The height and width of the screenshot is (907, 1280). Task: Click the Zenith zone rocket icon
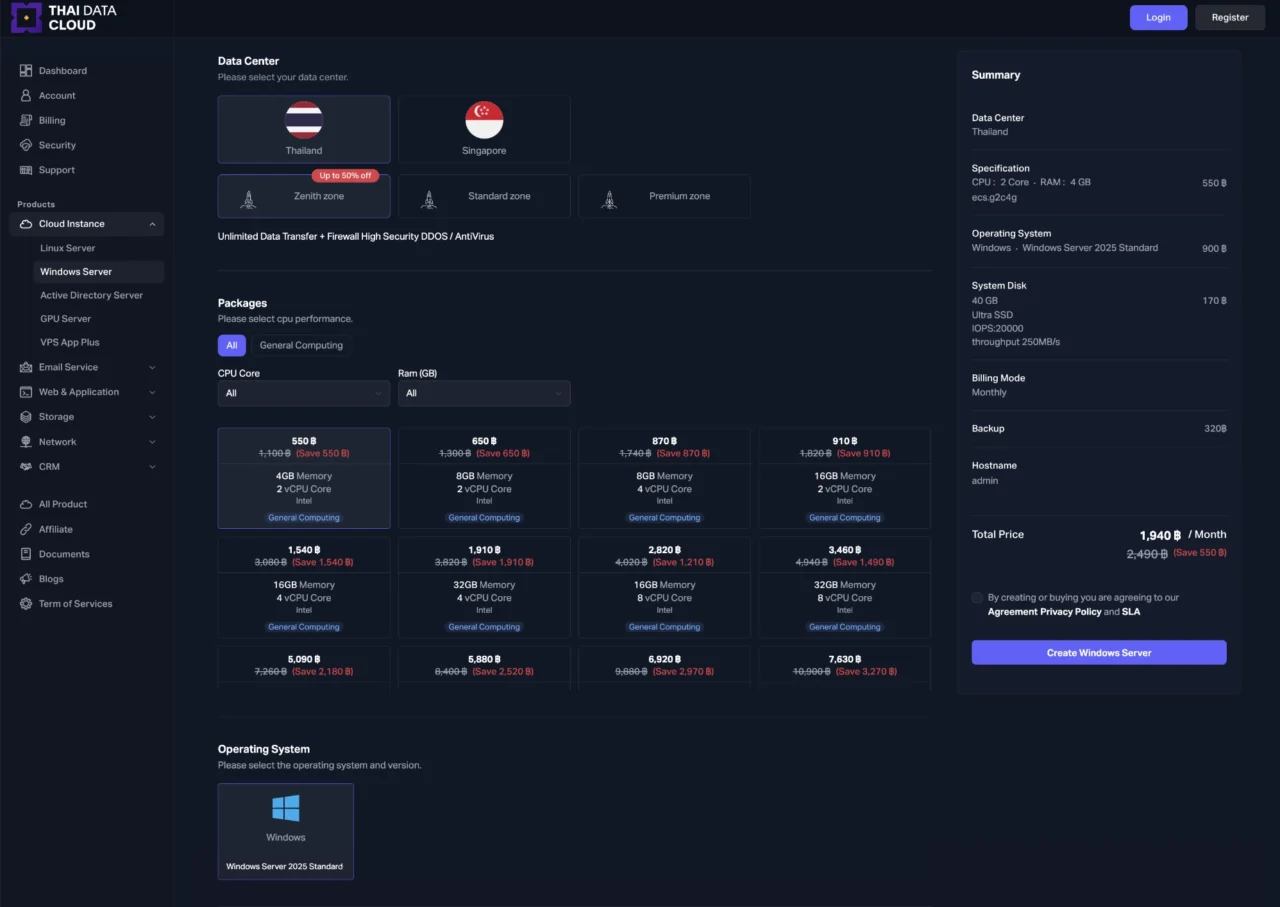(x=248, y=198)
